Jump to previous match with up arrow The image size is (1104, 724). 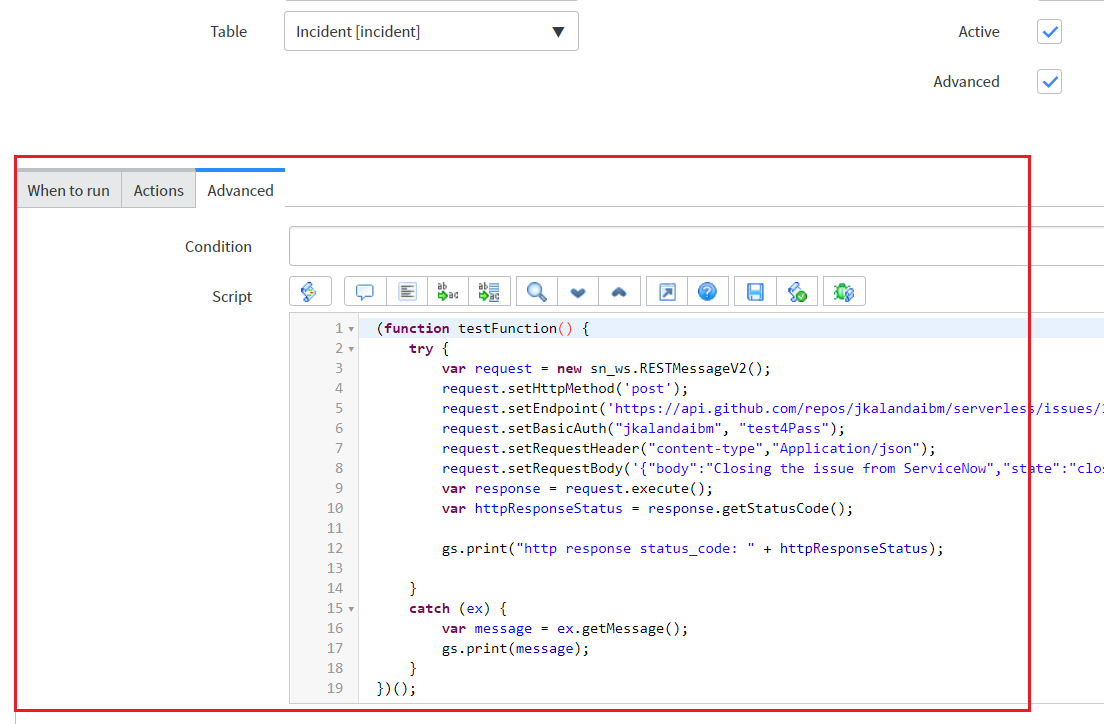[x=620, y=292]
